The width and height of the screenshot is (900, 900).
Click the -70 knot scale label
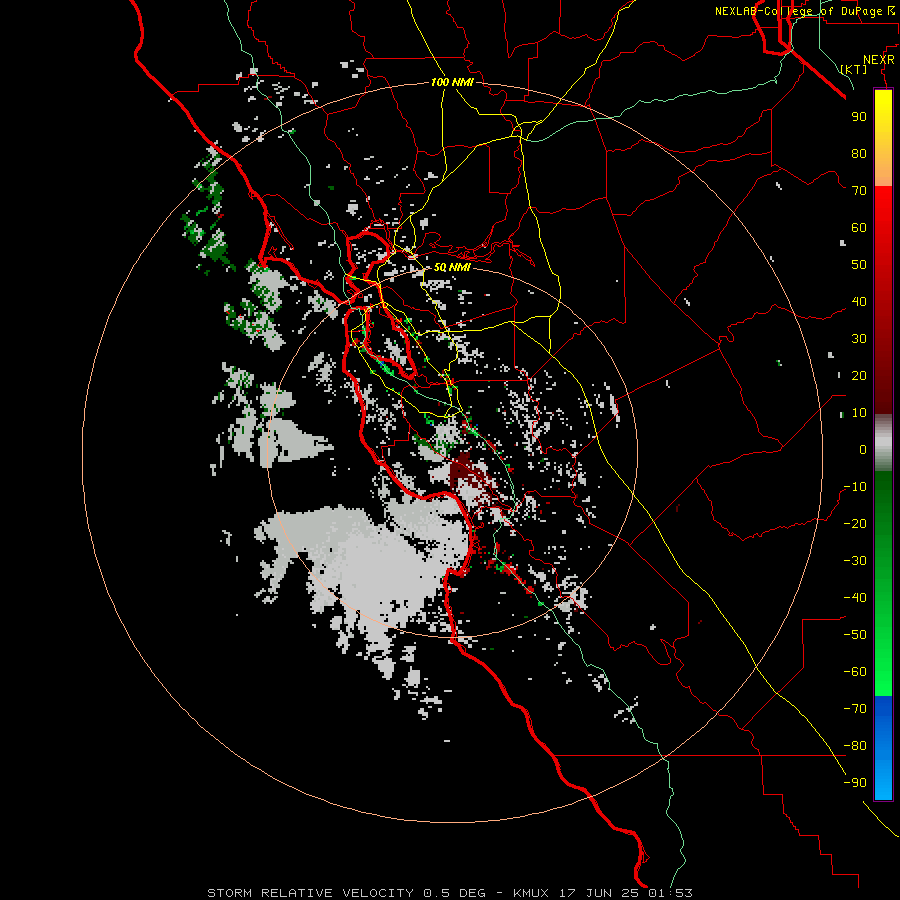(855, 709)
